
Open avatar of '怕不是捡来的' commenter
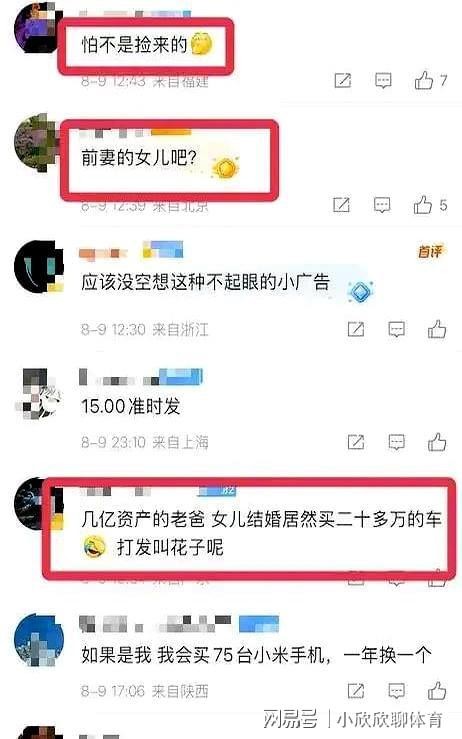37,26
